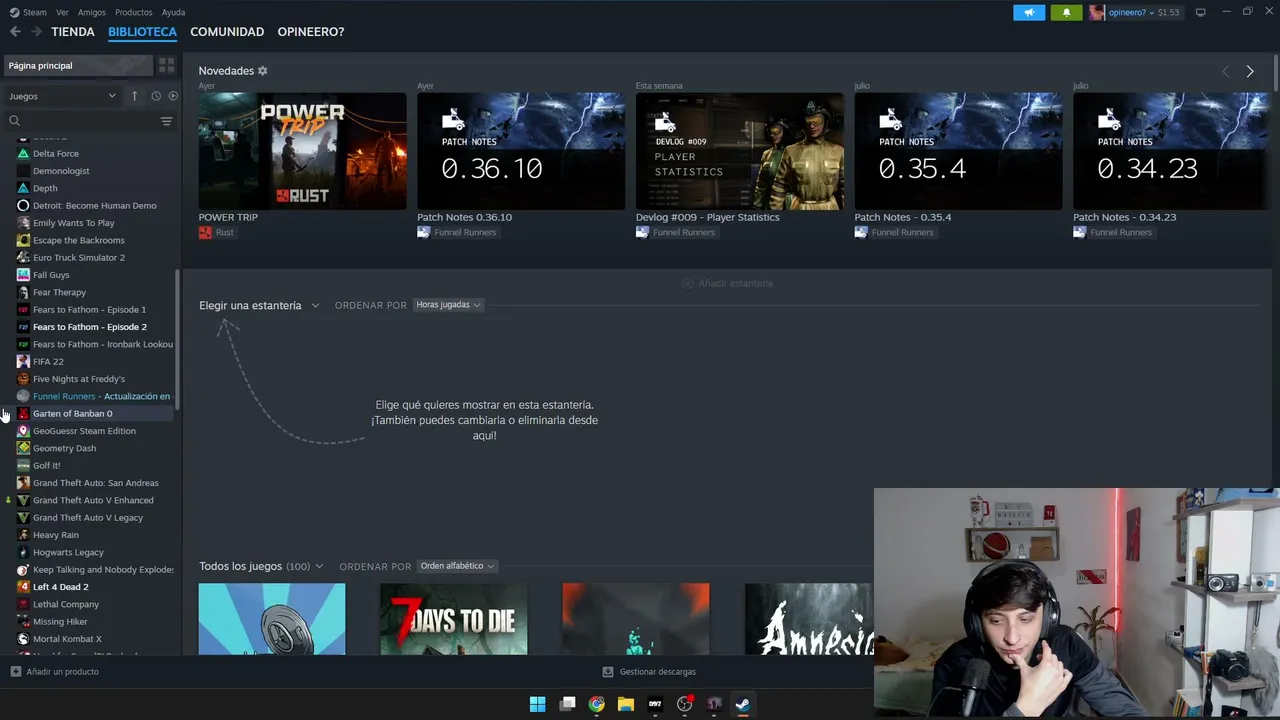1280x720 pixels.
Task: Select Fears to Fathom - Episode 2
Action: (90, 327)
